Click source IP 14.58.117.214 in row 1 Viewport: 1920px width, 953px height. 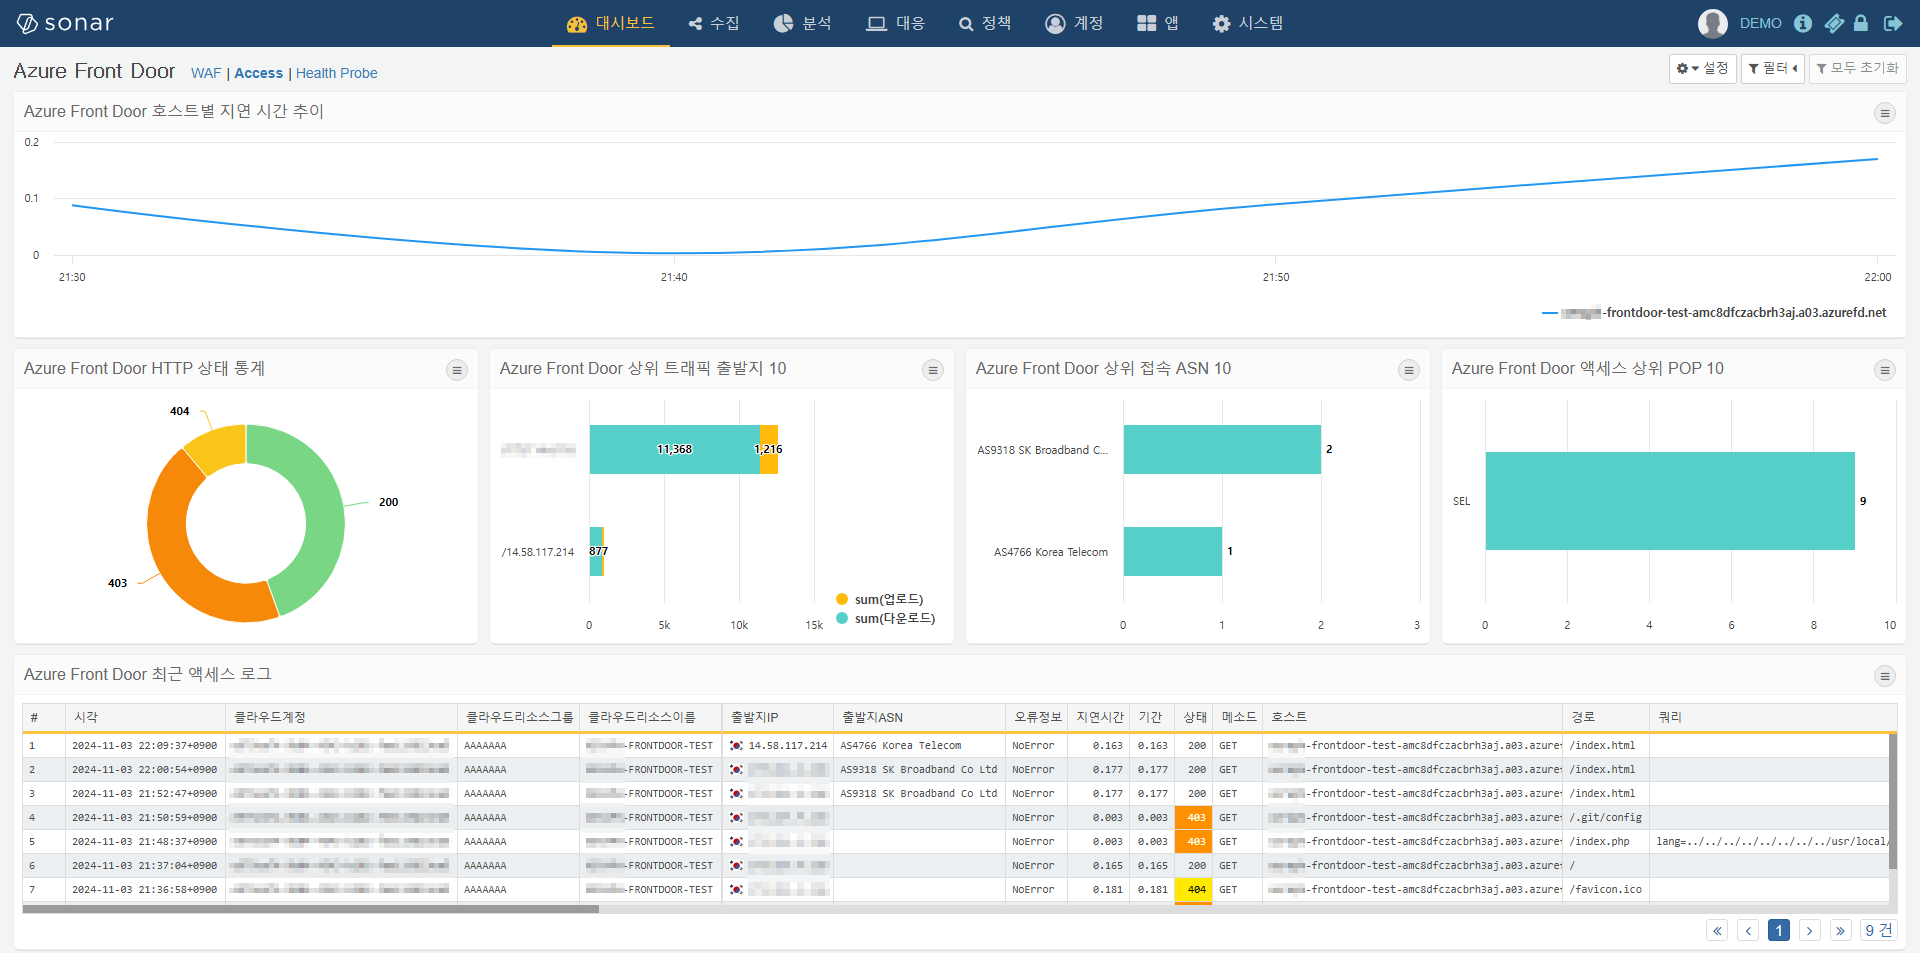pyautogui.click(x=788, y=745)
